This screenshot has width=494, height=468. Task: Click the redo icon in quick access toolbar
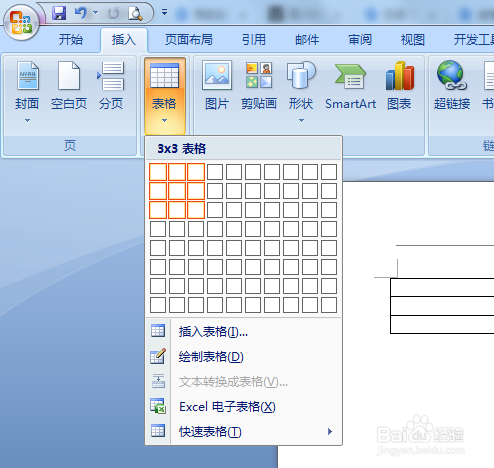[113, 13]
